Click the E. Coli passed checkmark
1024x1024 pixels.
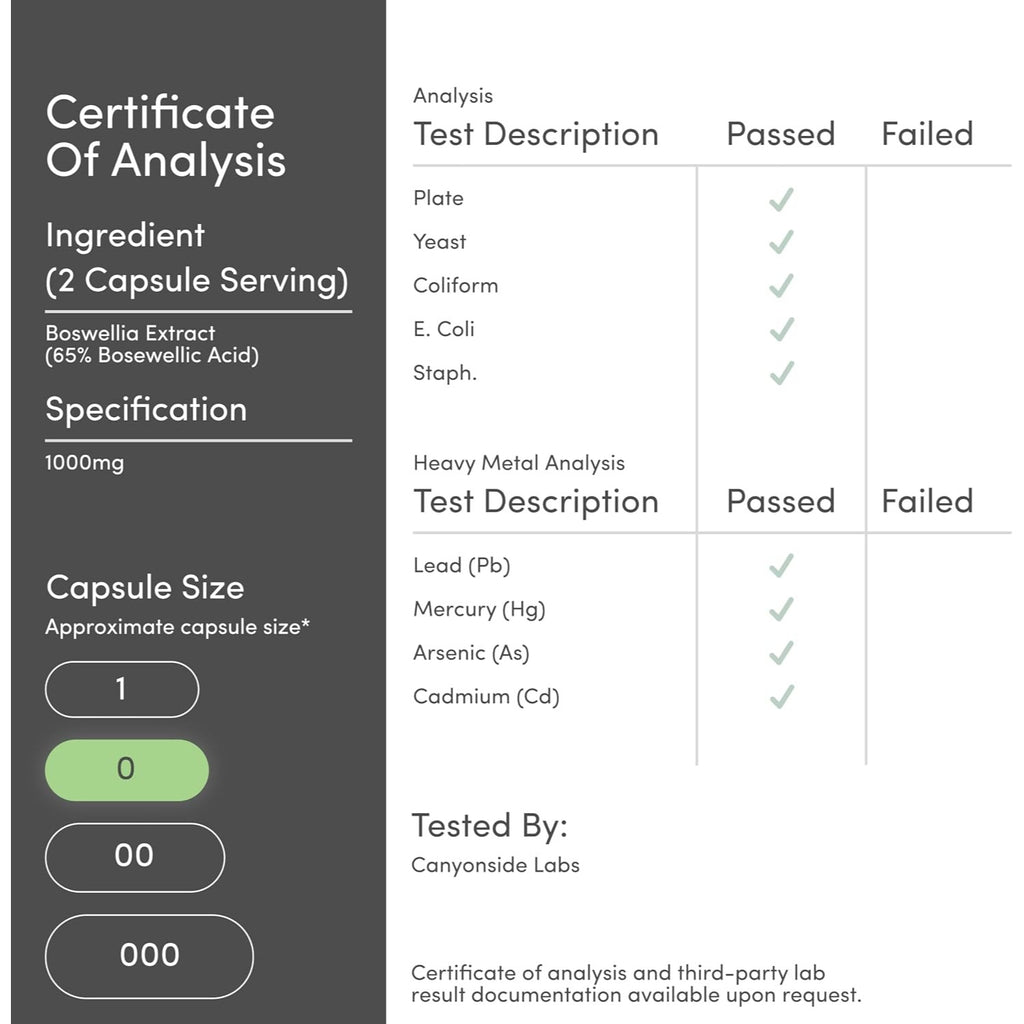coord(781,329)
